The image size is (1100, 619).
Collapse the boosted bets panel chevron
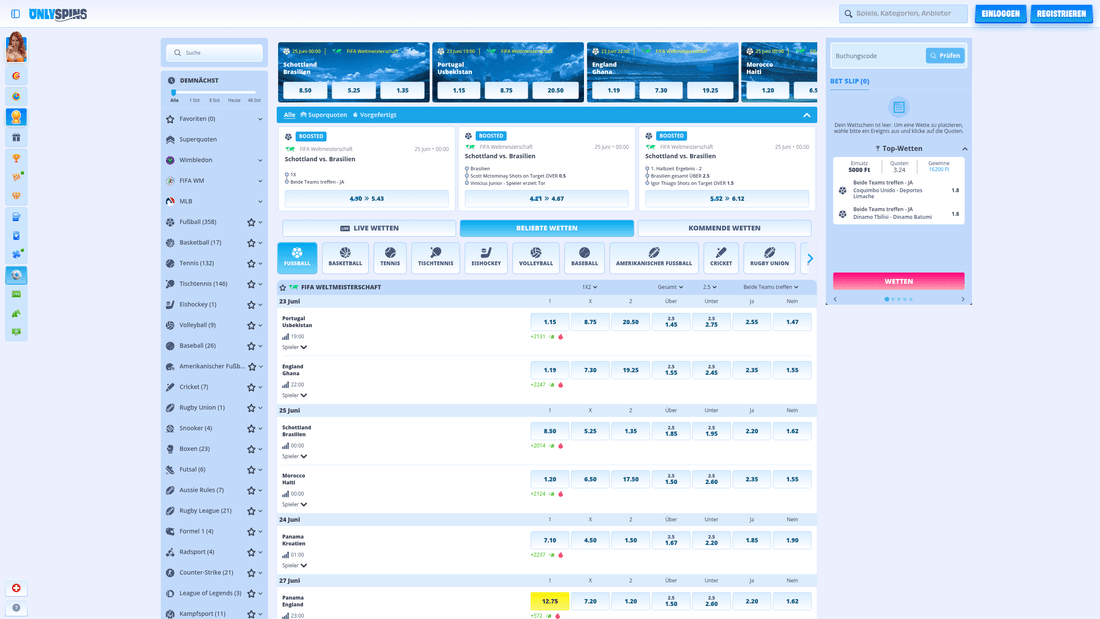807,115
